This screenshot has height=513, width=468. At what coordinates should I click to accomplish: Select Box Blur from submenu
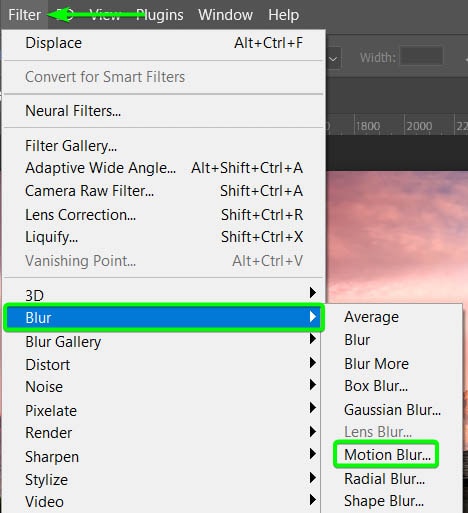tap(376, 386)
